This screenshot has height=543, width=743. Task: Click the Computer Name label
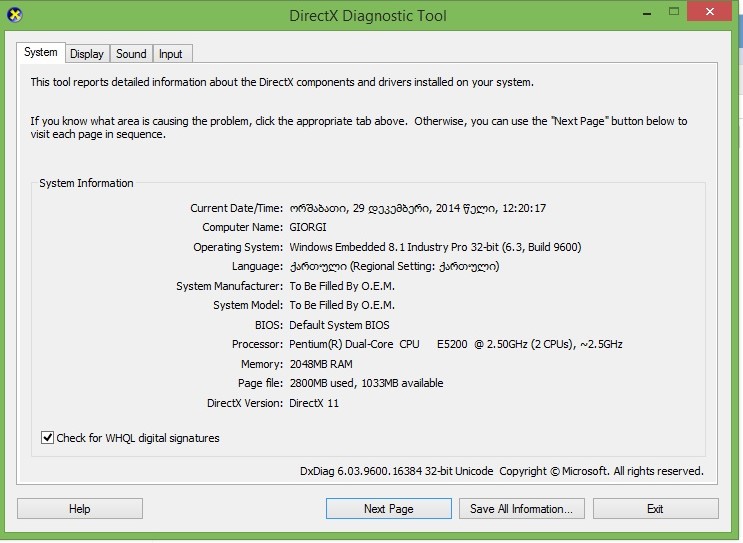[x=243, y=227]
